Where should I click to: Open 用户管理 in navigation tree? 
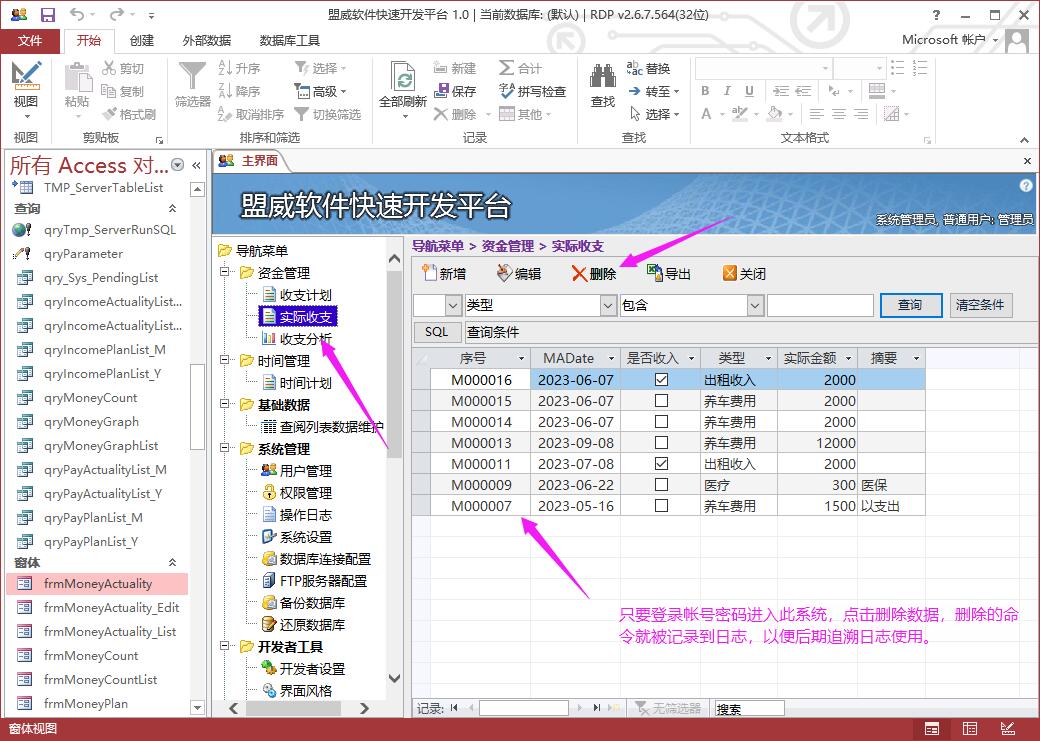[x=296, y=471]
